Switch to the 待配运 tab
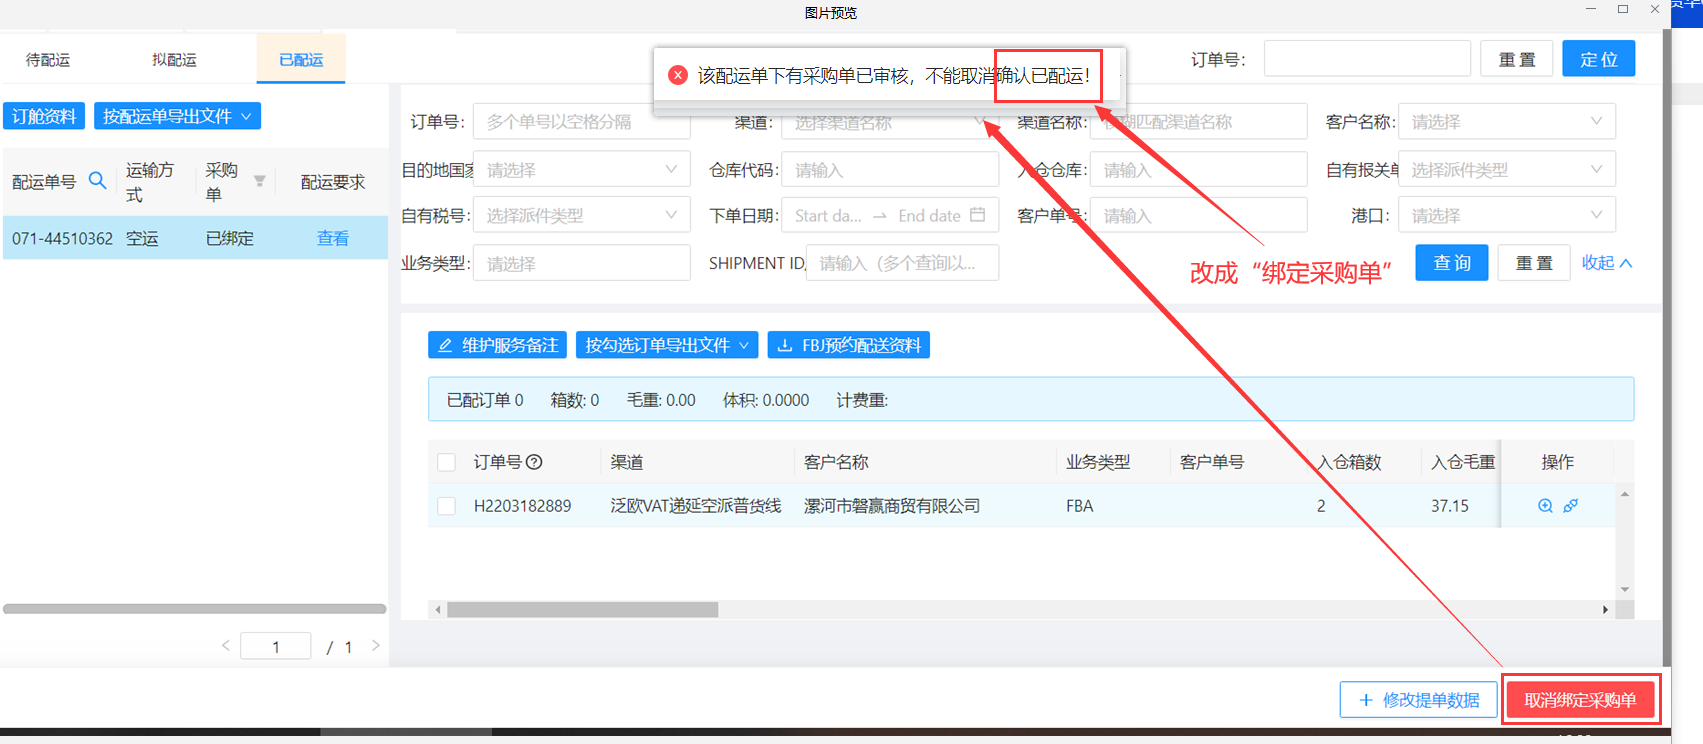Screen dimensions: 1703x744 [48, 60]
